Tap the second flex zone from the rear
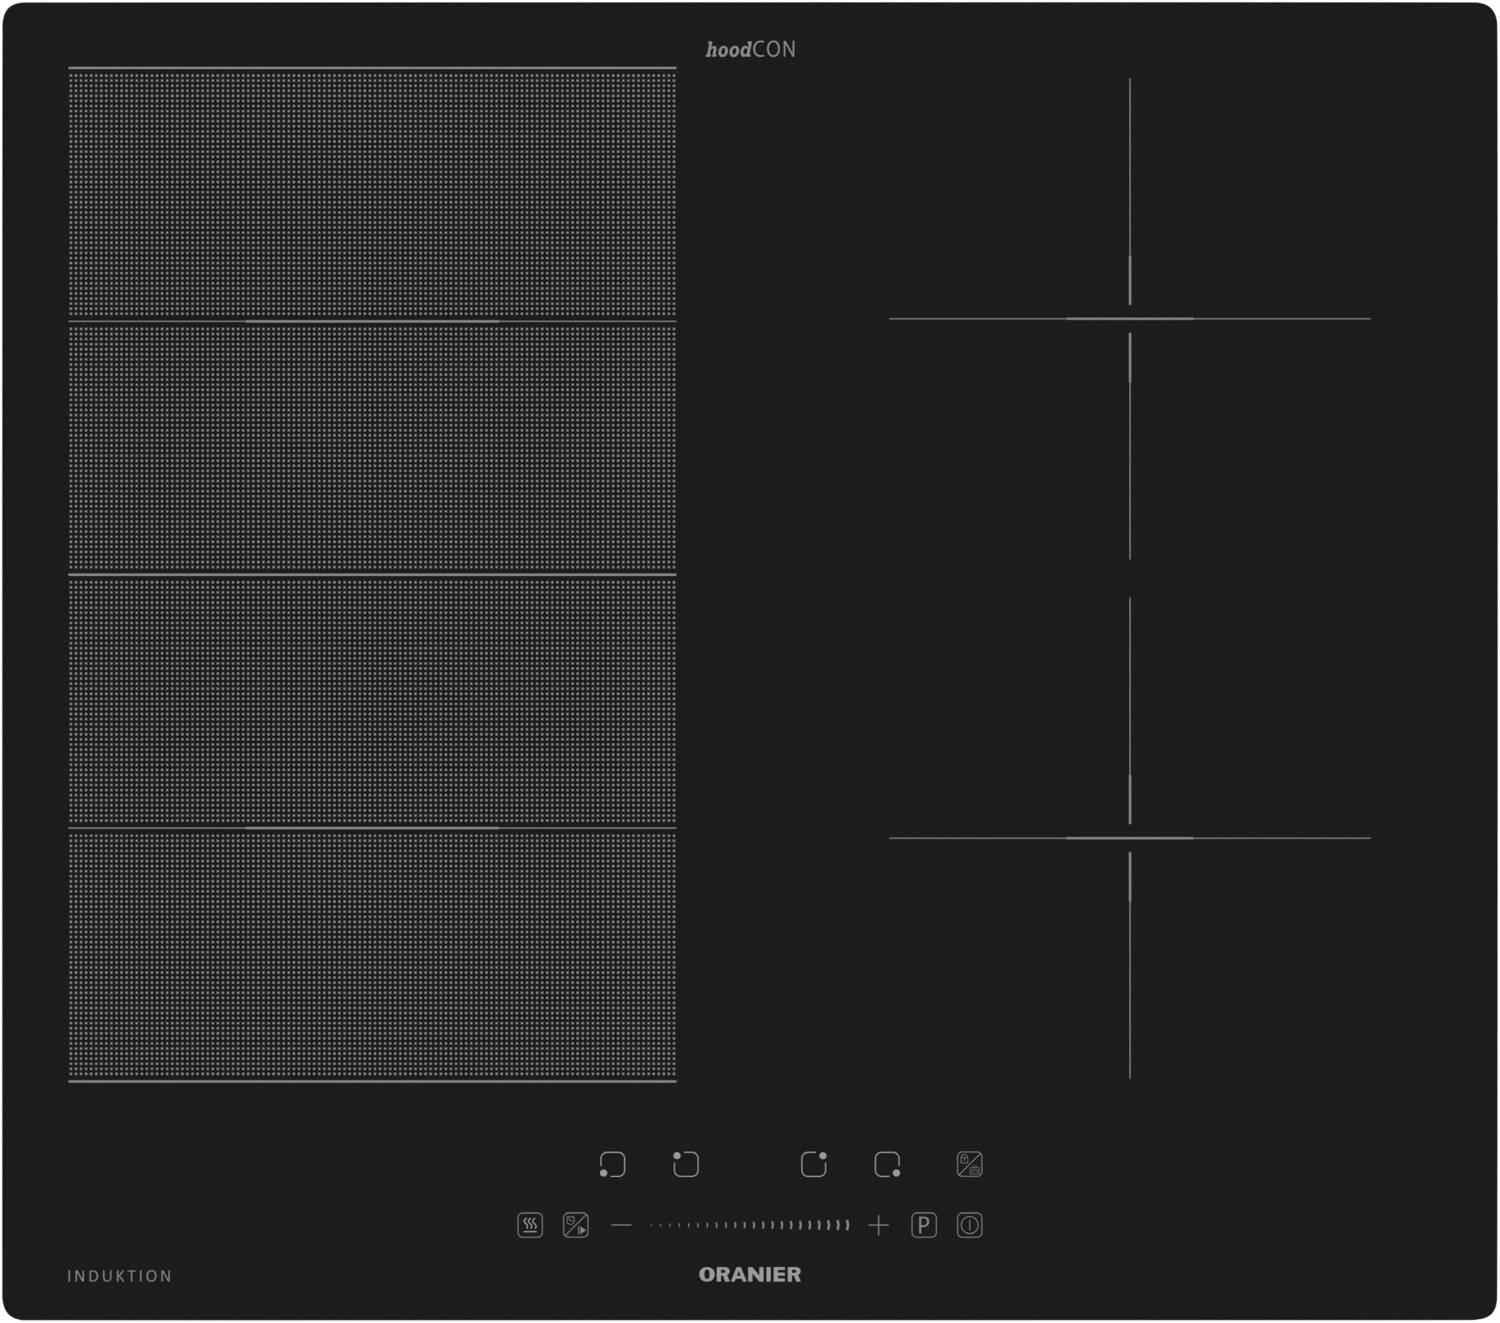The width and height of the screenshot is (1500, 1323). 372,448
